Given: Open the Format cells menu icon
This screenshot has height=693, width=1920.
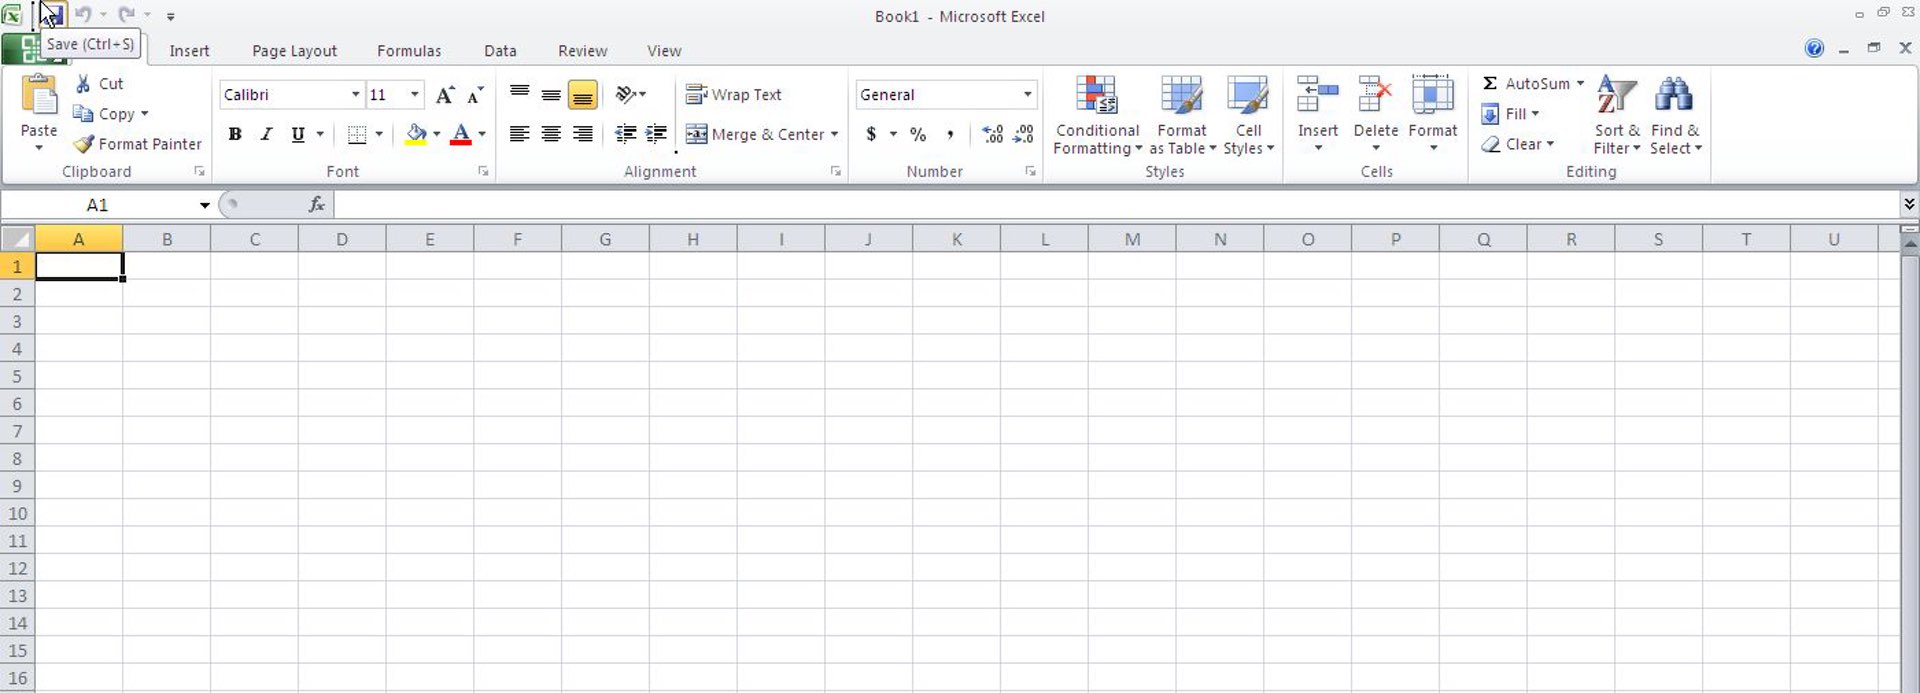Looking at the screenshot, I should coord(1432,96).
